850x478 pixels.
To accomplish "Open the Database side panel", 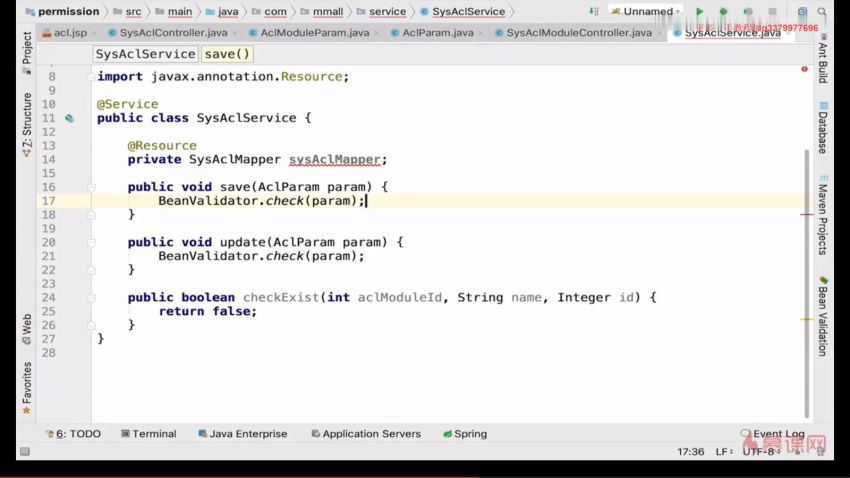I will [822, 127].
